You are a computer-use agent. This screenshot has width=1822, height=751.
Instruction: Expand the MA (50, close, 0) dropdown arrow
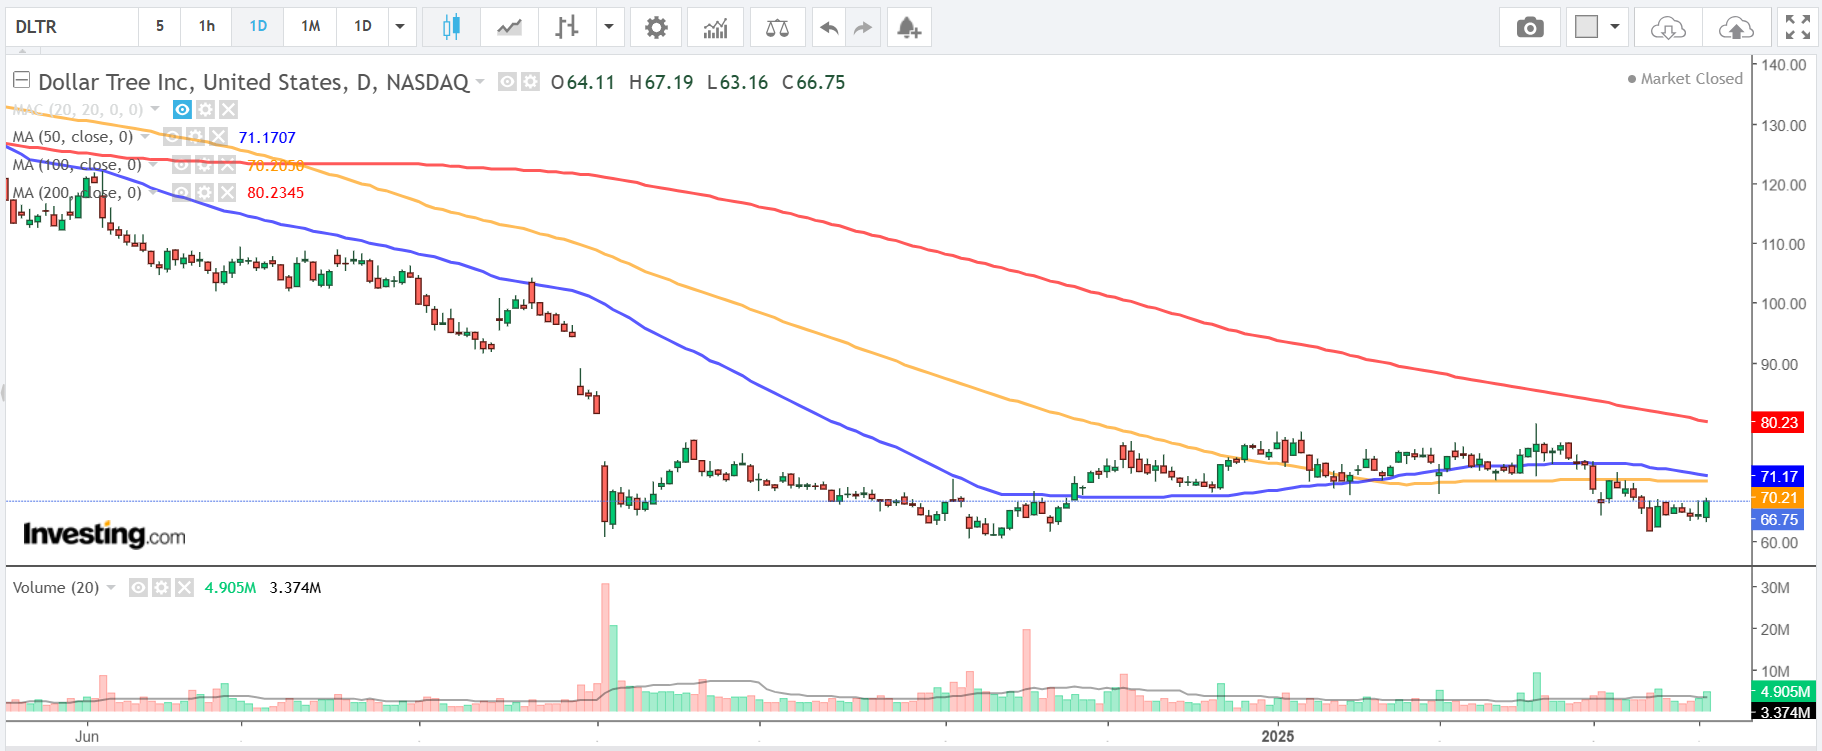click(145, 137)
